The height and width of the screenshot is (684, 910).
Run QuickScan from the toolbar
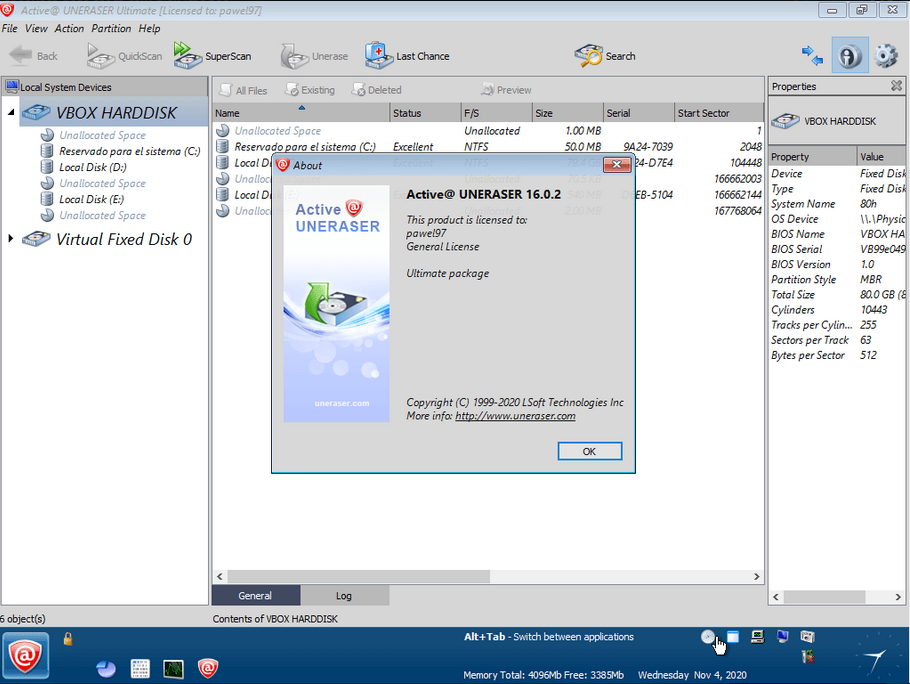point(124,56)
